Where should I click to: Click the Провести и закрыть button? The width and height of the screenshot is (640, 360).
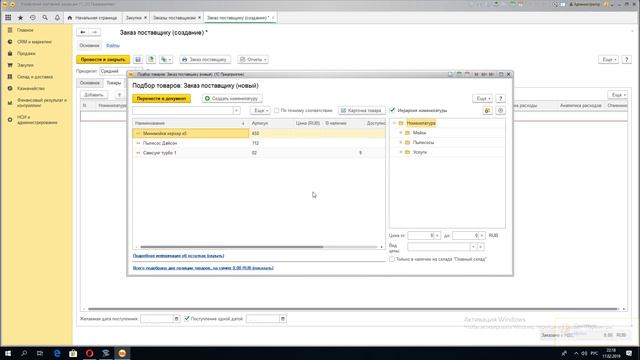(x=103, y=60)
